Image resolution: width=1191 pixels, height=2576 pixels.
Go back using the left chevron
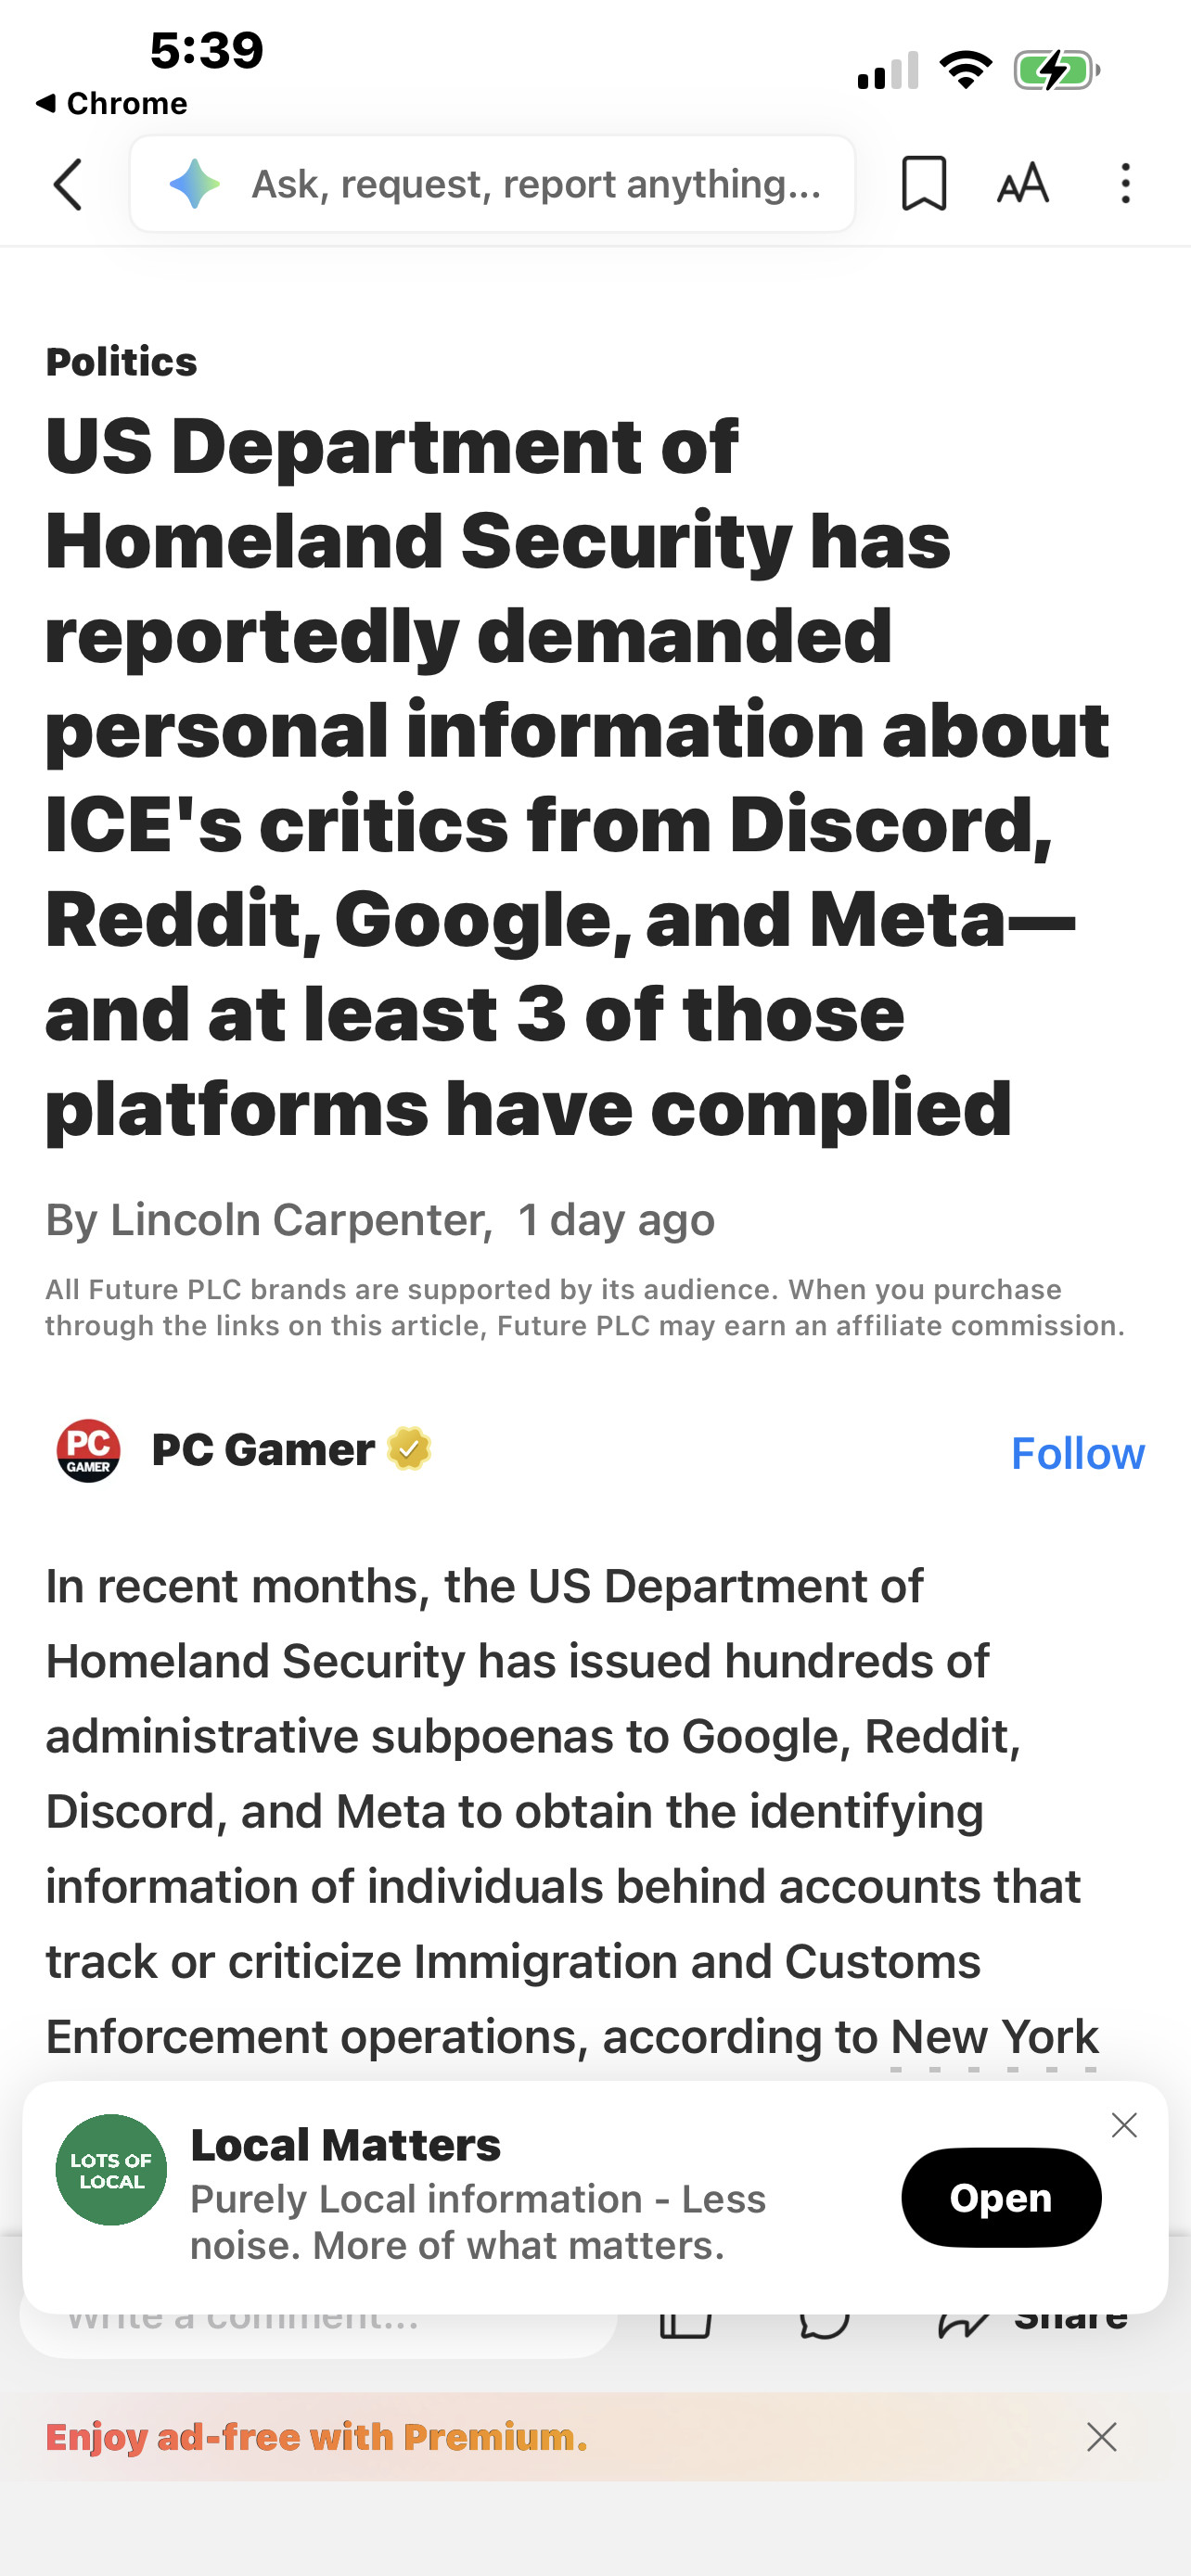click(68, 185)
